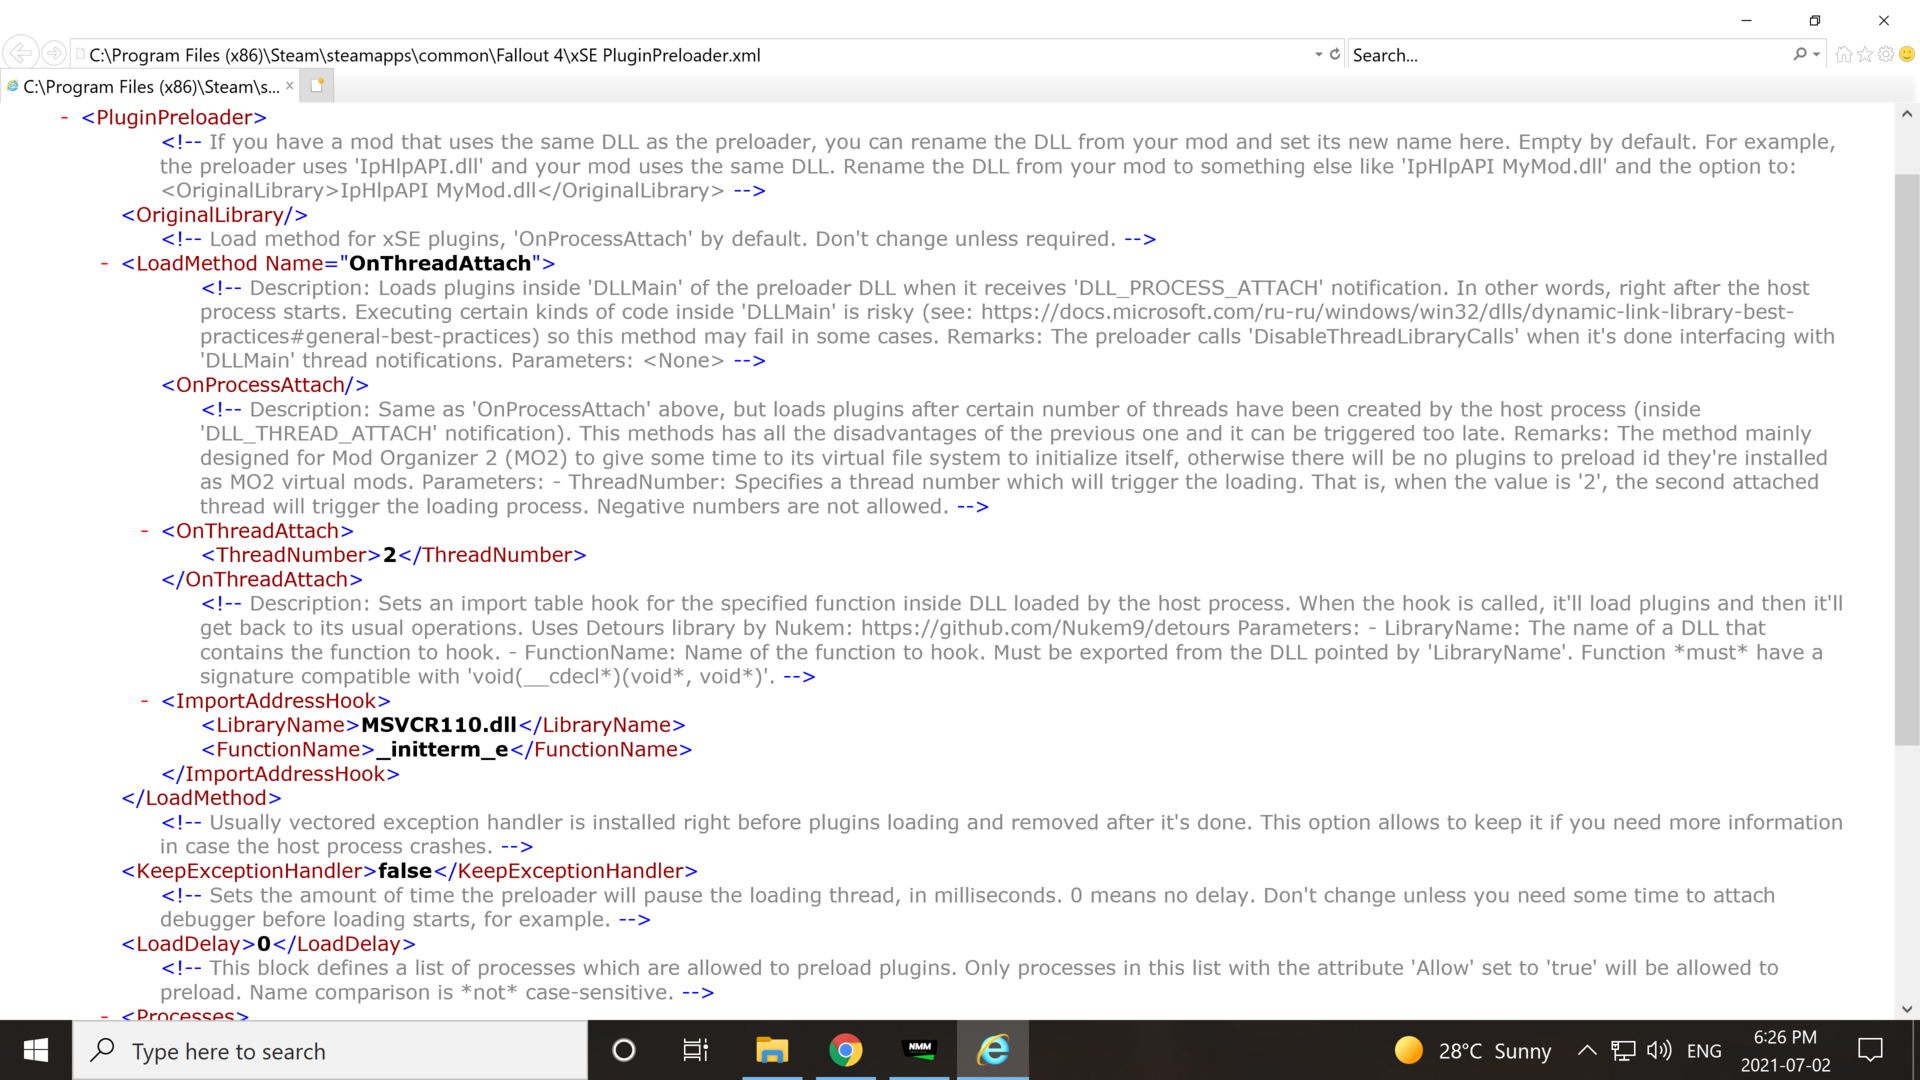Click the OnThreadAttach attribute value in LoadMethod

[x=440, y=264]
